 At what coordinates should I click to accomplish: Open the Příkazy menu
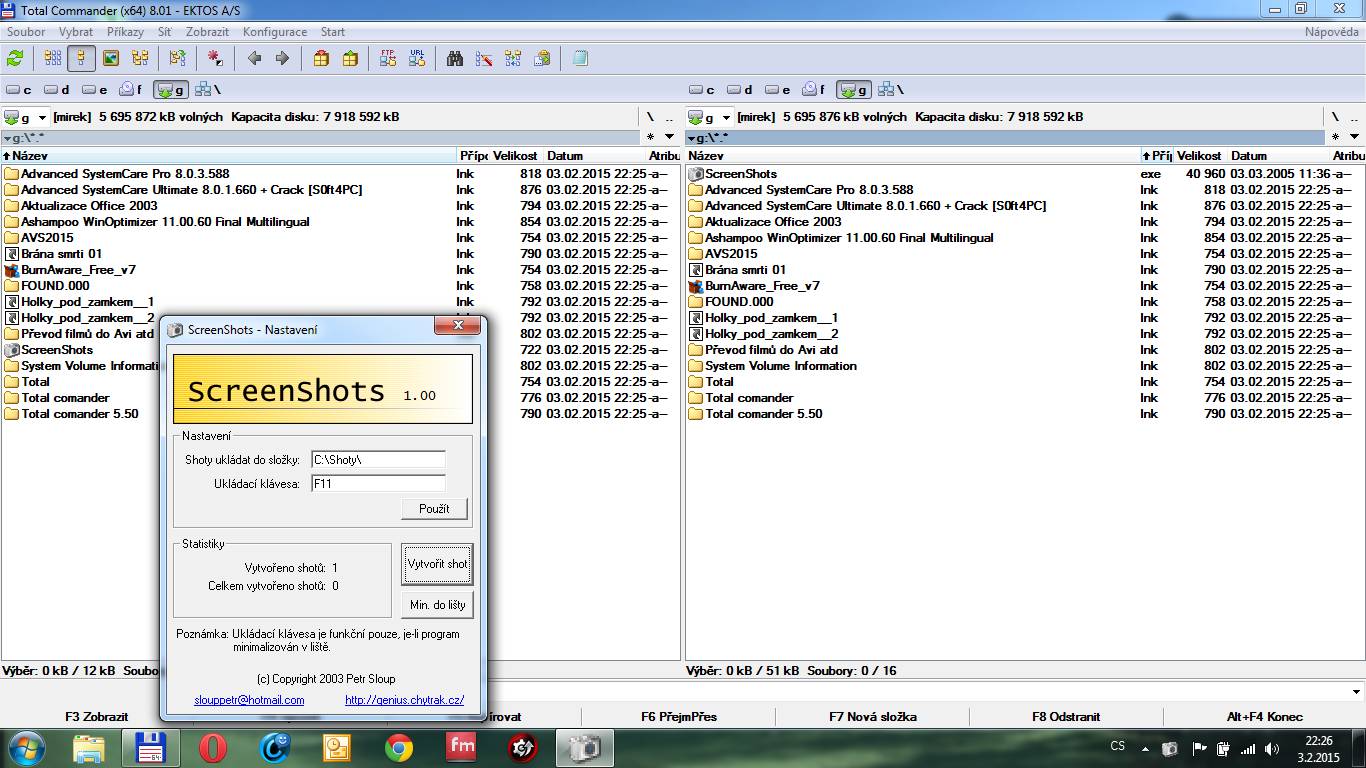coord(125,32)
